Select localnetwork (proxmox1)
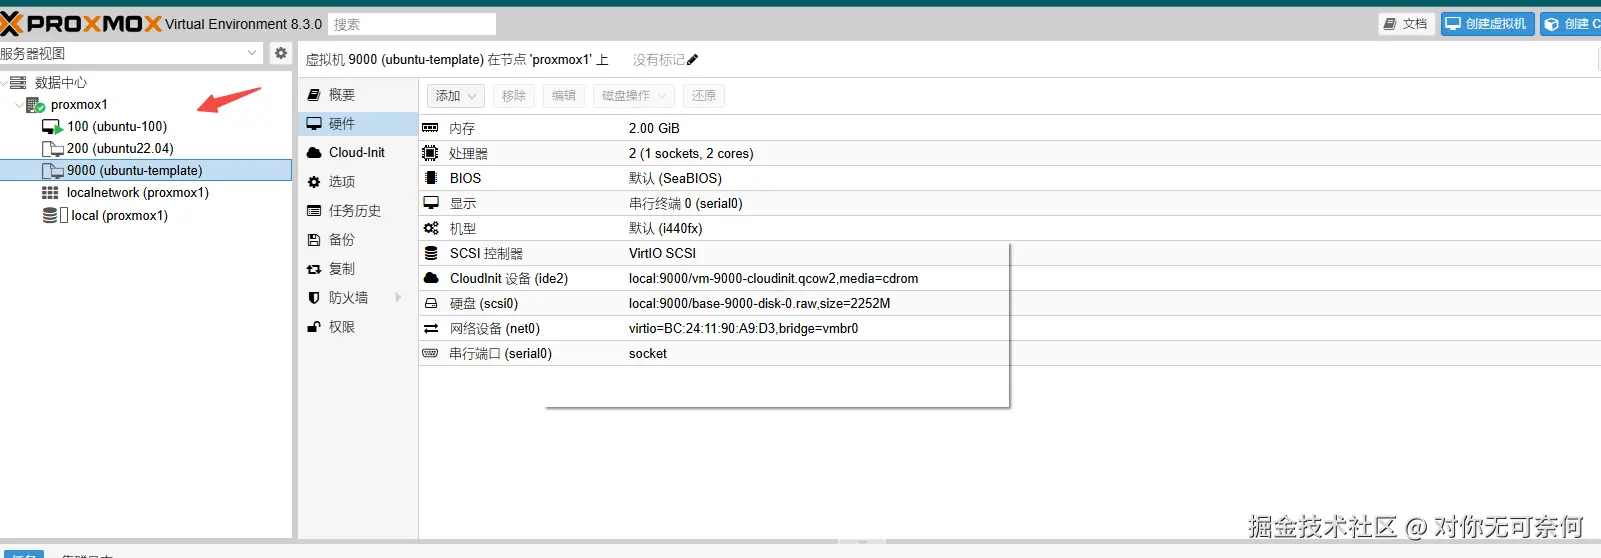 coord(138,193)
